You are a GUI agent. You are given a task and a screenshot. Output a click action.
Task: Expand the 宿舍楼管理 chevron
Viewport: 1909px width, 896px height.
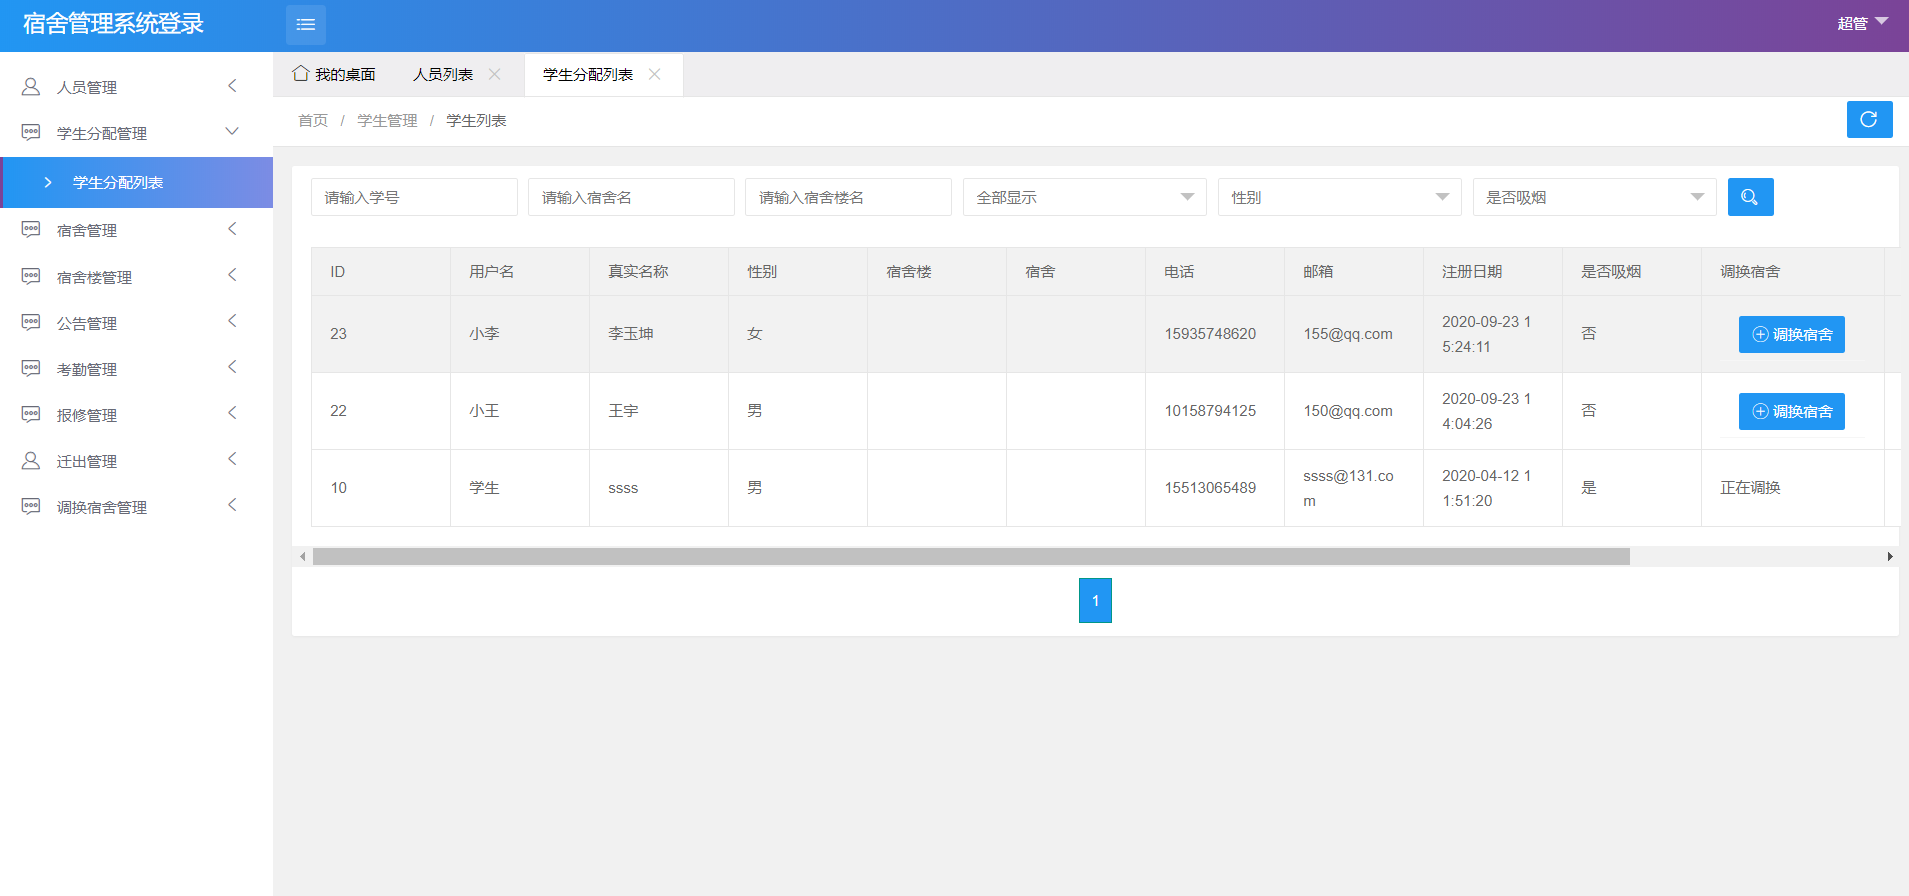click(232, 275)
